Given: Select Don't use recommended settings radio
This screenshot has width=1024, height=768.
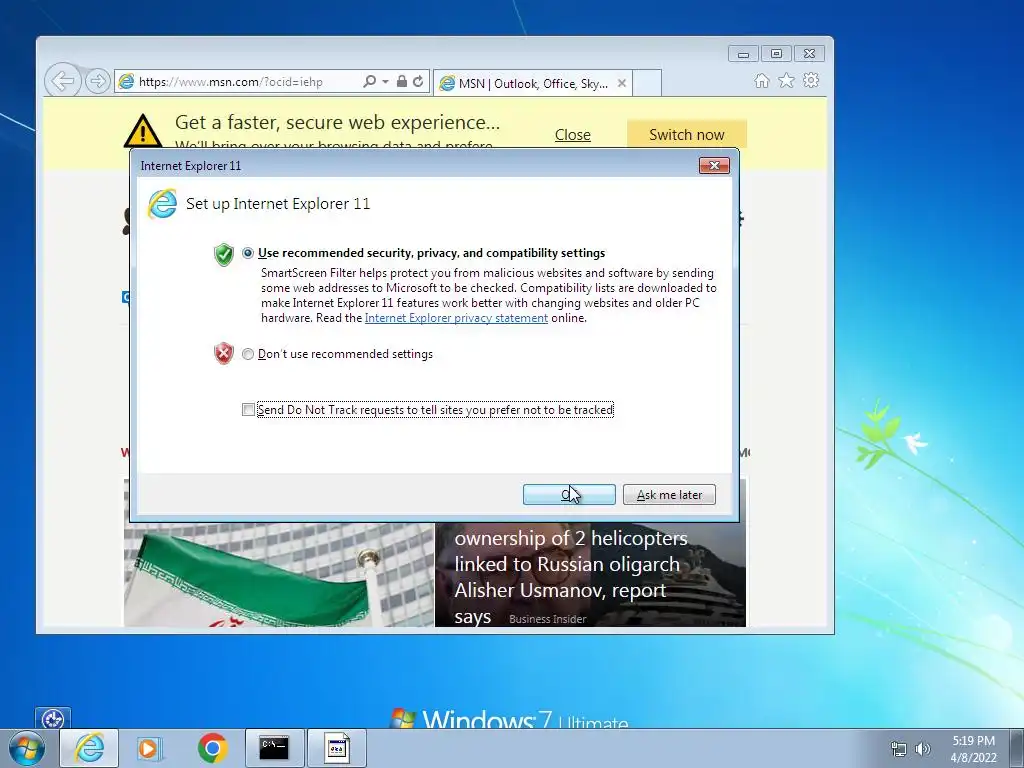Looking at the screenshot, I should (x=248, y=354).
